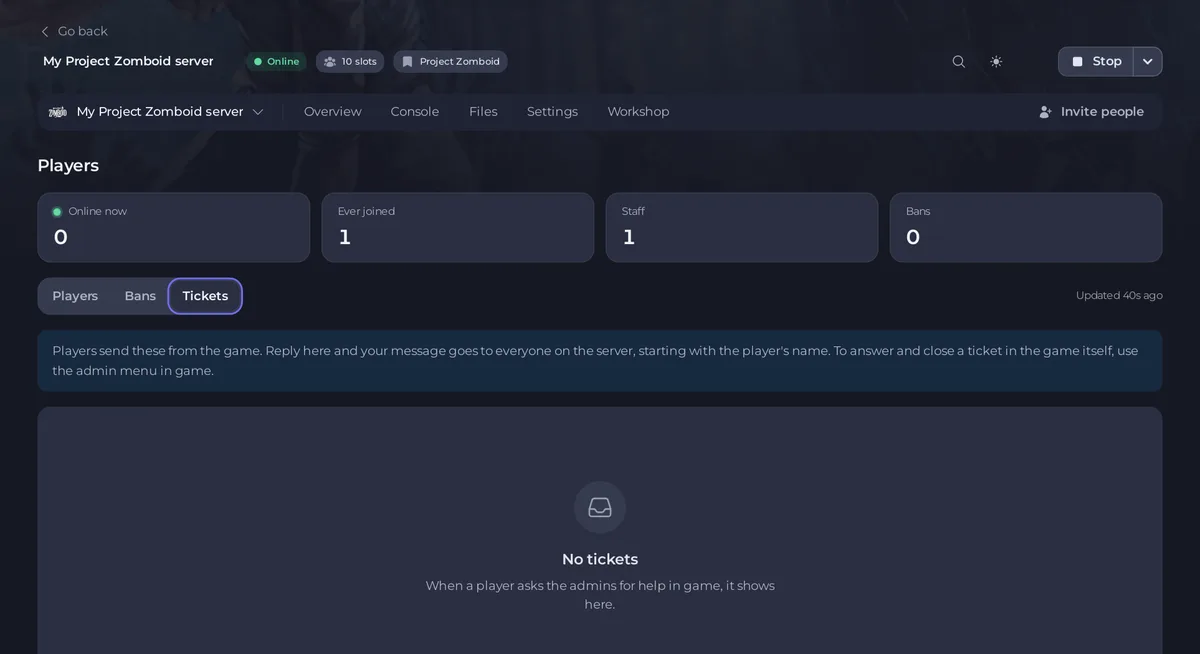Select the Online now stat card
This screenshot has width=1200, height=654.
pyautogui.click(x=174, y=228)
